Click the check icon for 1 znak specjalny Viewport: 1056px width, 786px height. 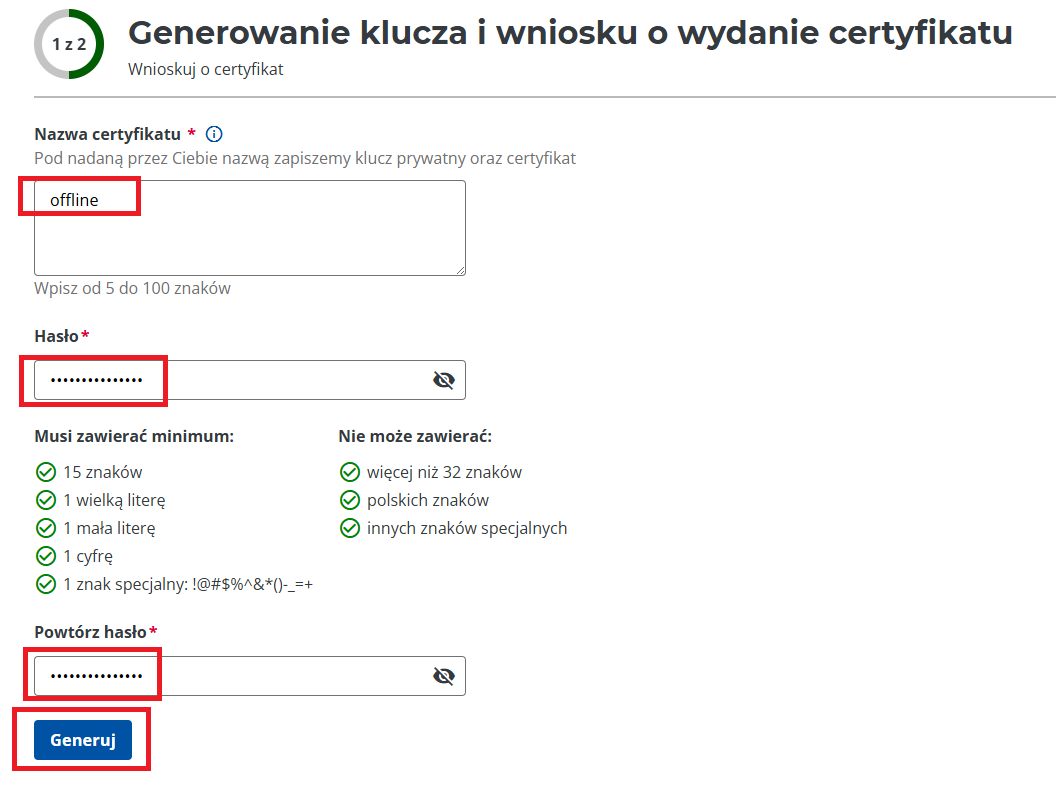point(45,584)
